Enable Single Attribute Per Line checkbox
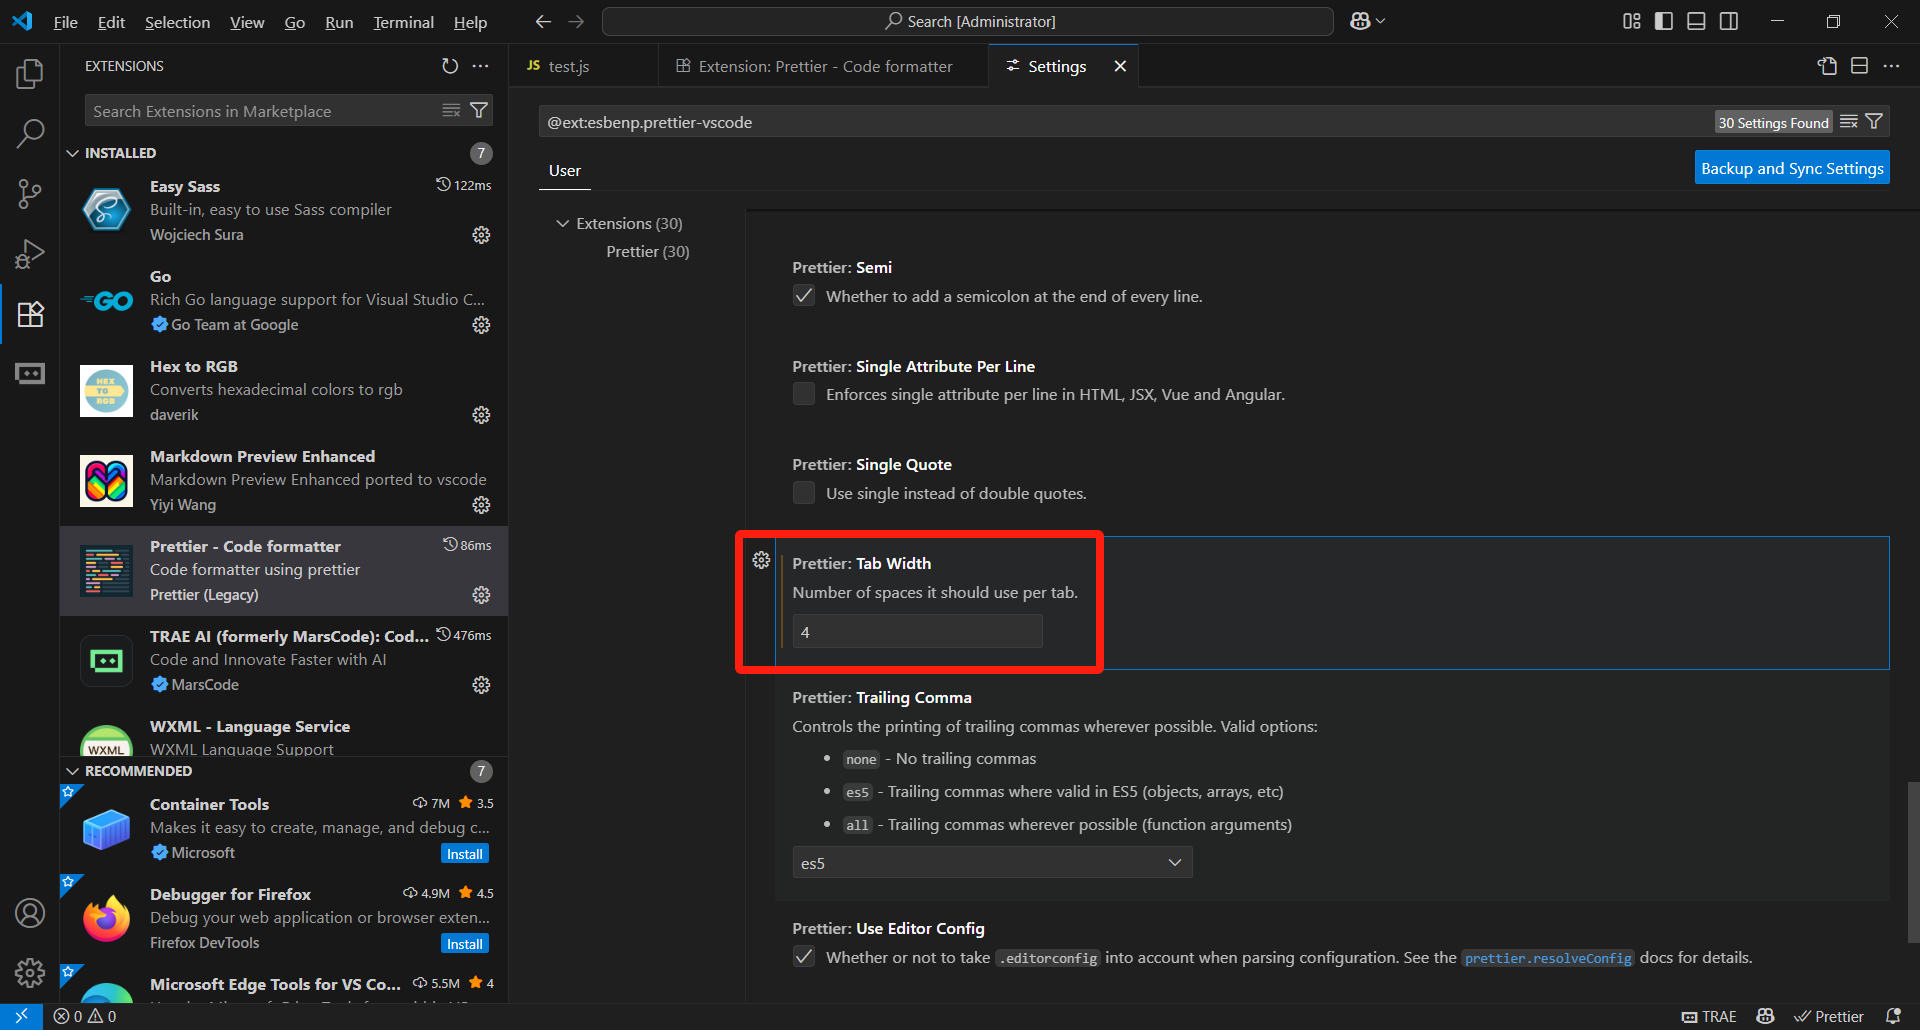Image resolution: width=1920 pixels, height=1030 pixels. [x=804, y=394]
